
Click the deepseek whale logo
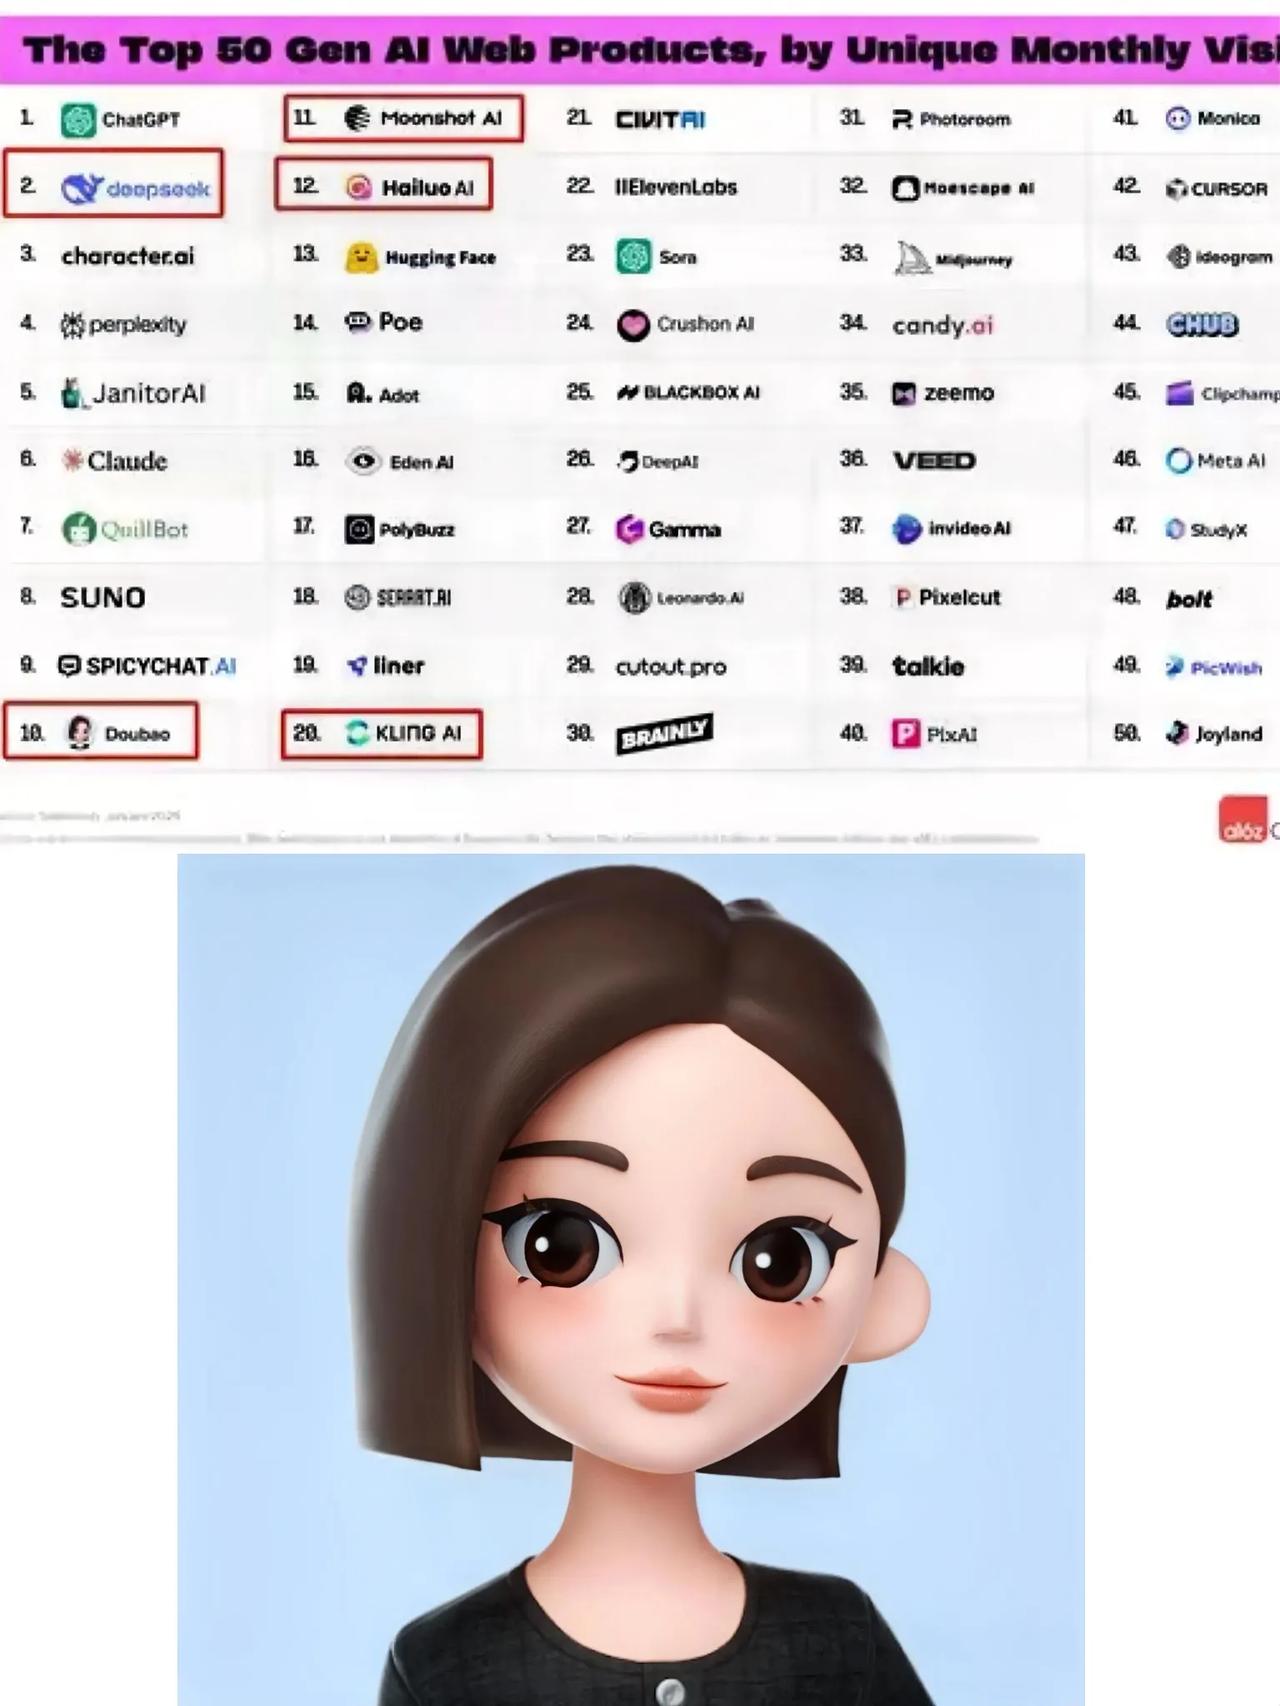click(x=82, y=188)
